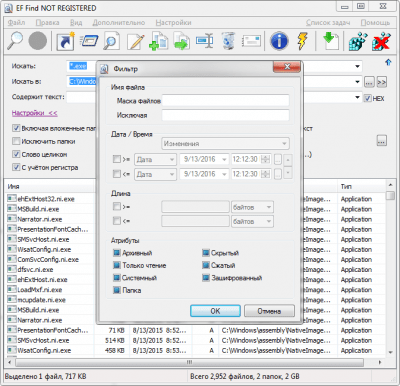Click the blue Info properties icon
Viewport: 400px width, 386px height.
(279, 41)
